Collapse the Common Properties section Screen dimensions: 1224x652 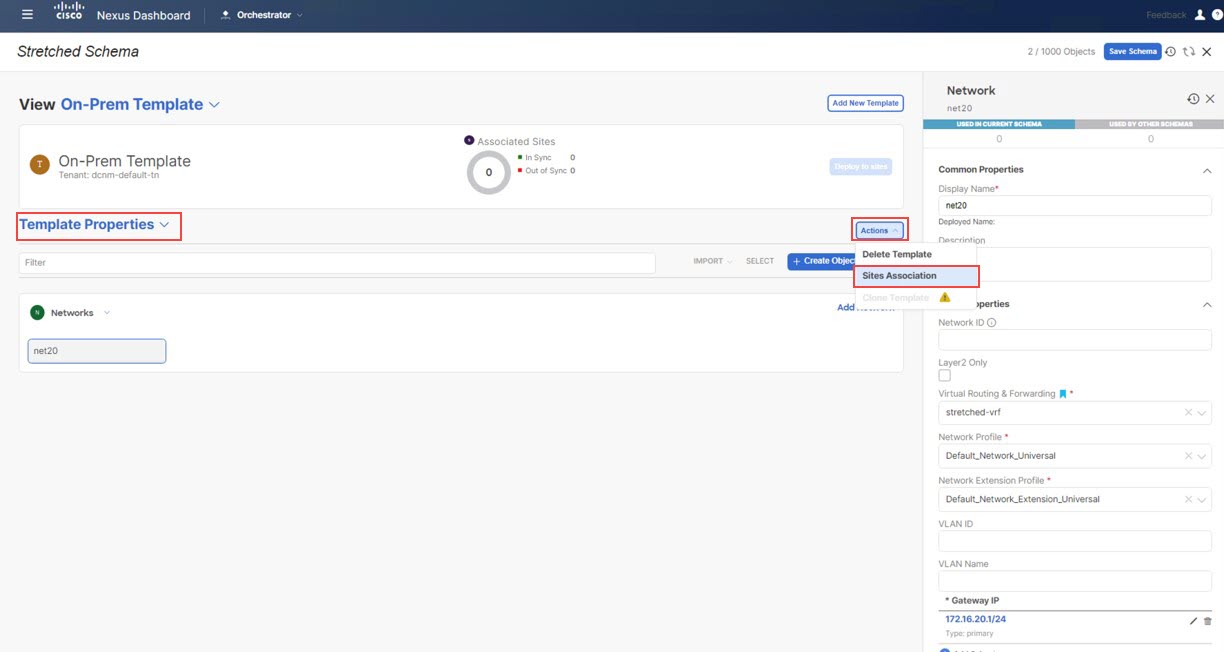pos(1206,170)
